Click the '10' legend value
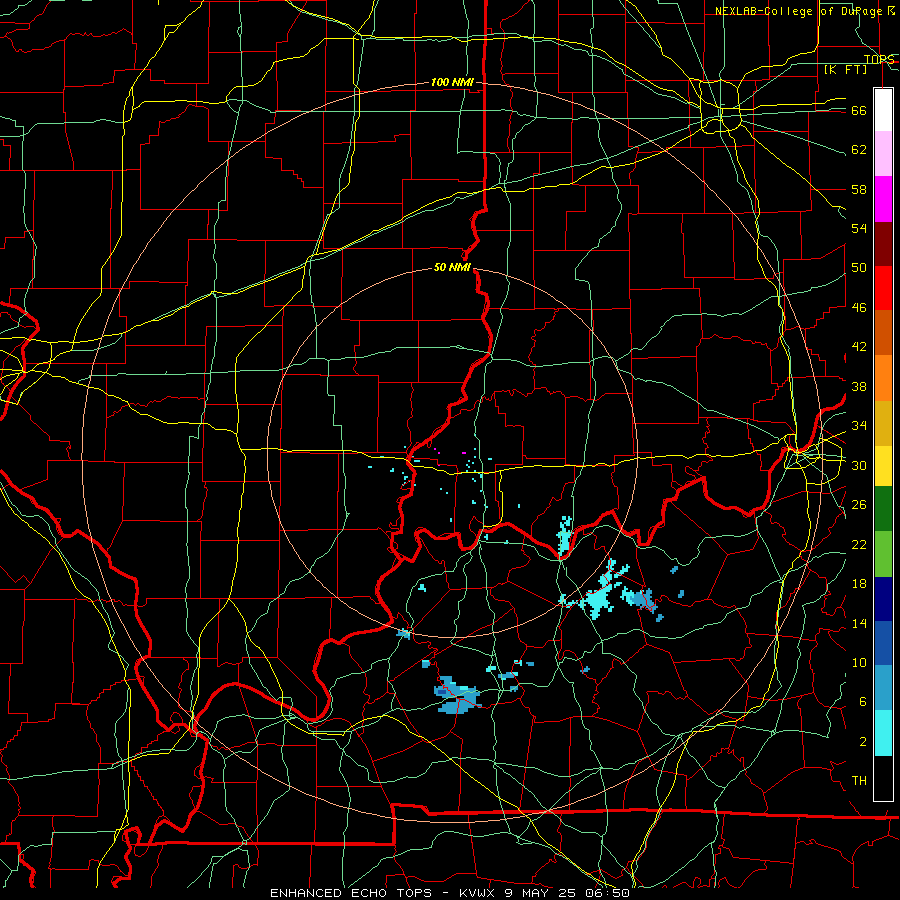The image size is (900, 900). [x=859, y=663]
